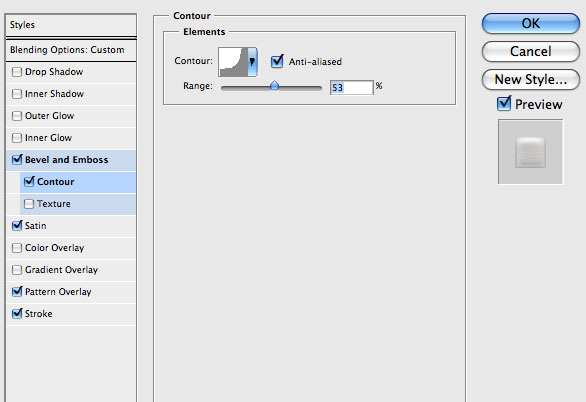
Task: Enable the Texture checkbox
Action: pos(29,204)
